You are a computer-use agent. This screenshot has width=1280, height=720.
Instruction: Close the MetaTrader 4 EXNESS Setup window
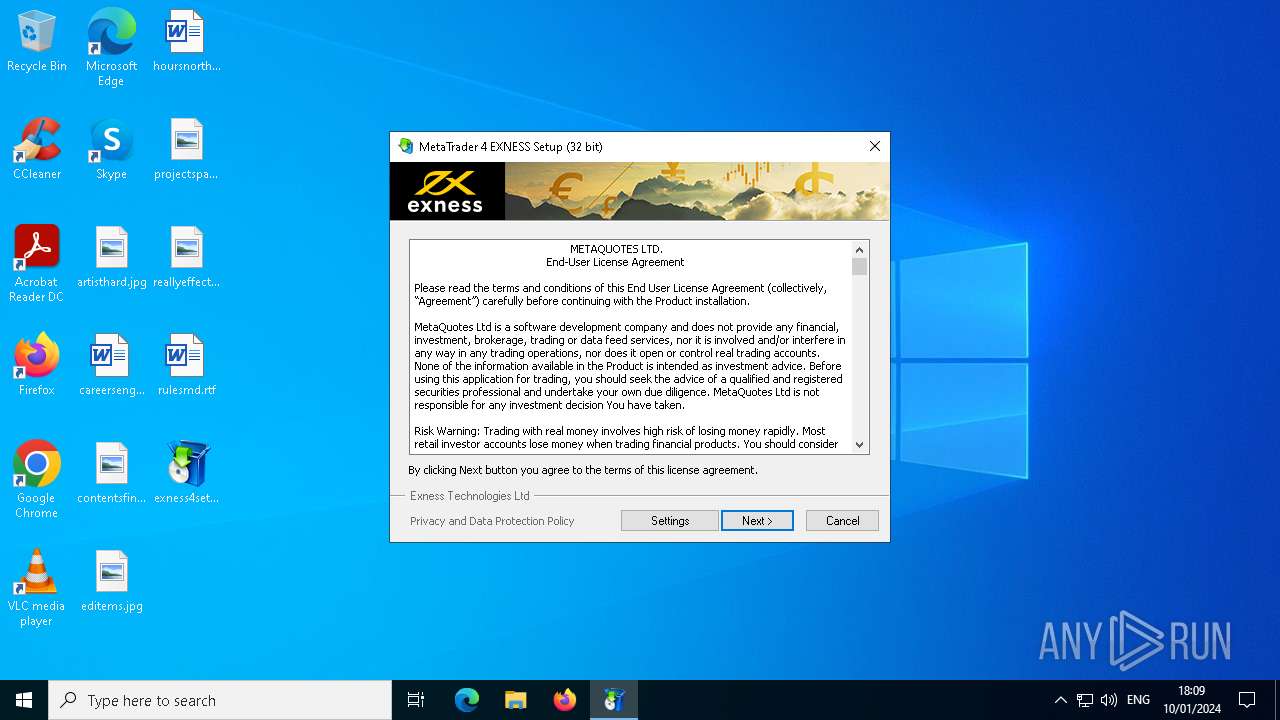pyautogui.click(x=874, y=146)
